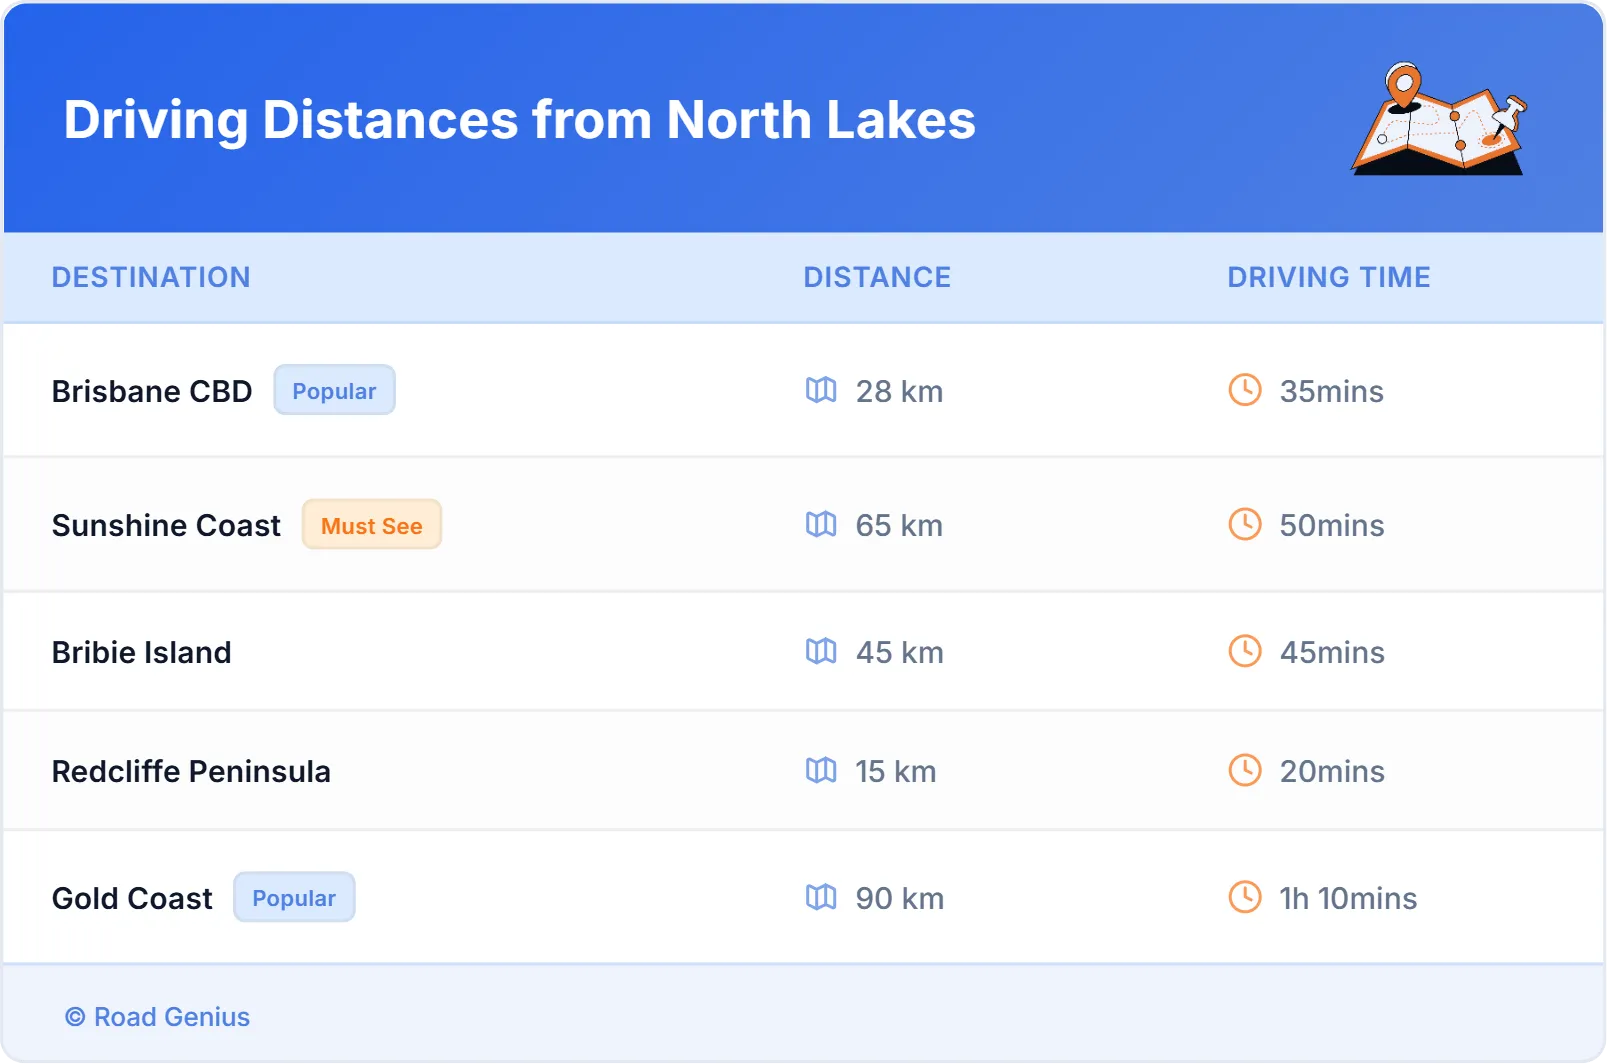The height and width of the screenshot is (1064, 1608).
Task: Click the map icon beside 65 km
Action: click(x=821, y=524)
